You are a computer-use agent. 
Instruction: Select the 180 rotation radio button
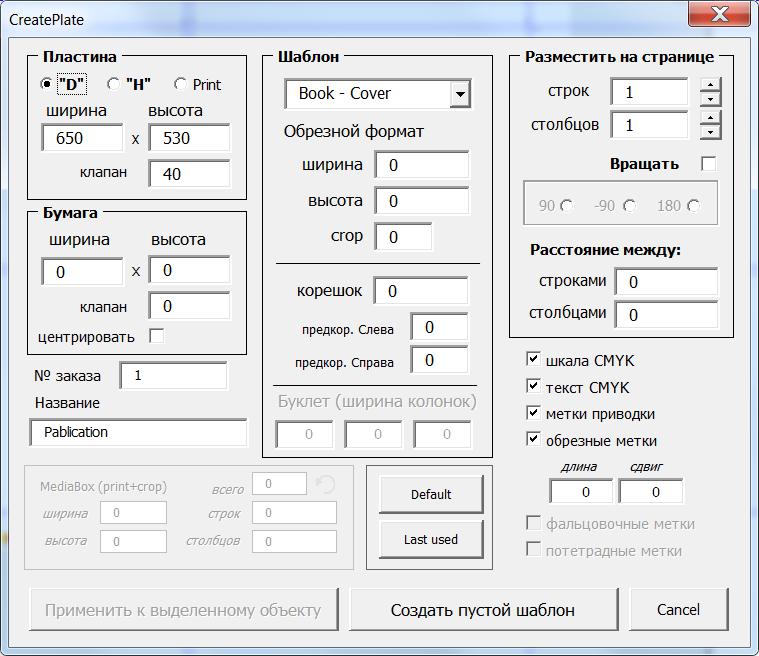coord(693,206)
